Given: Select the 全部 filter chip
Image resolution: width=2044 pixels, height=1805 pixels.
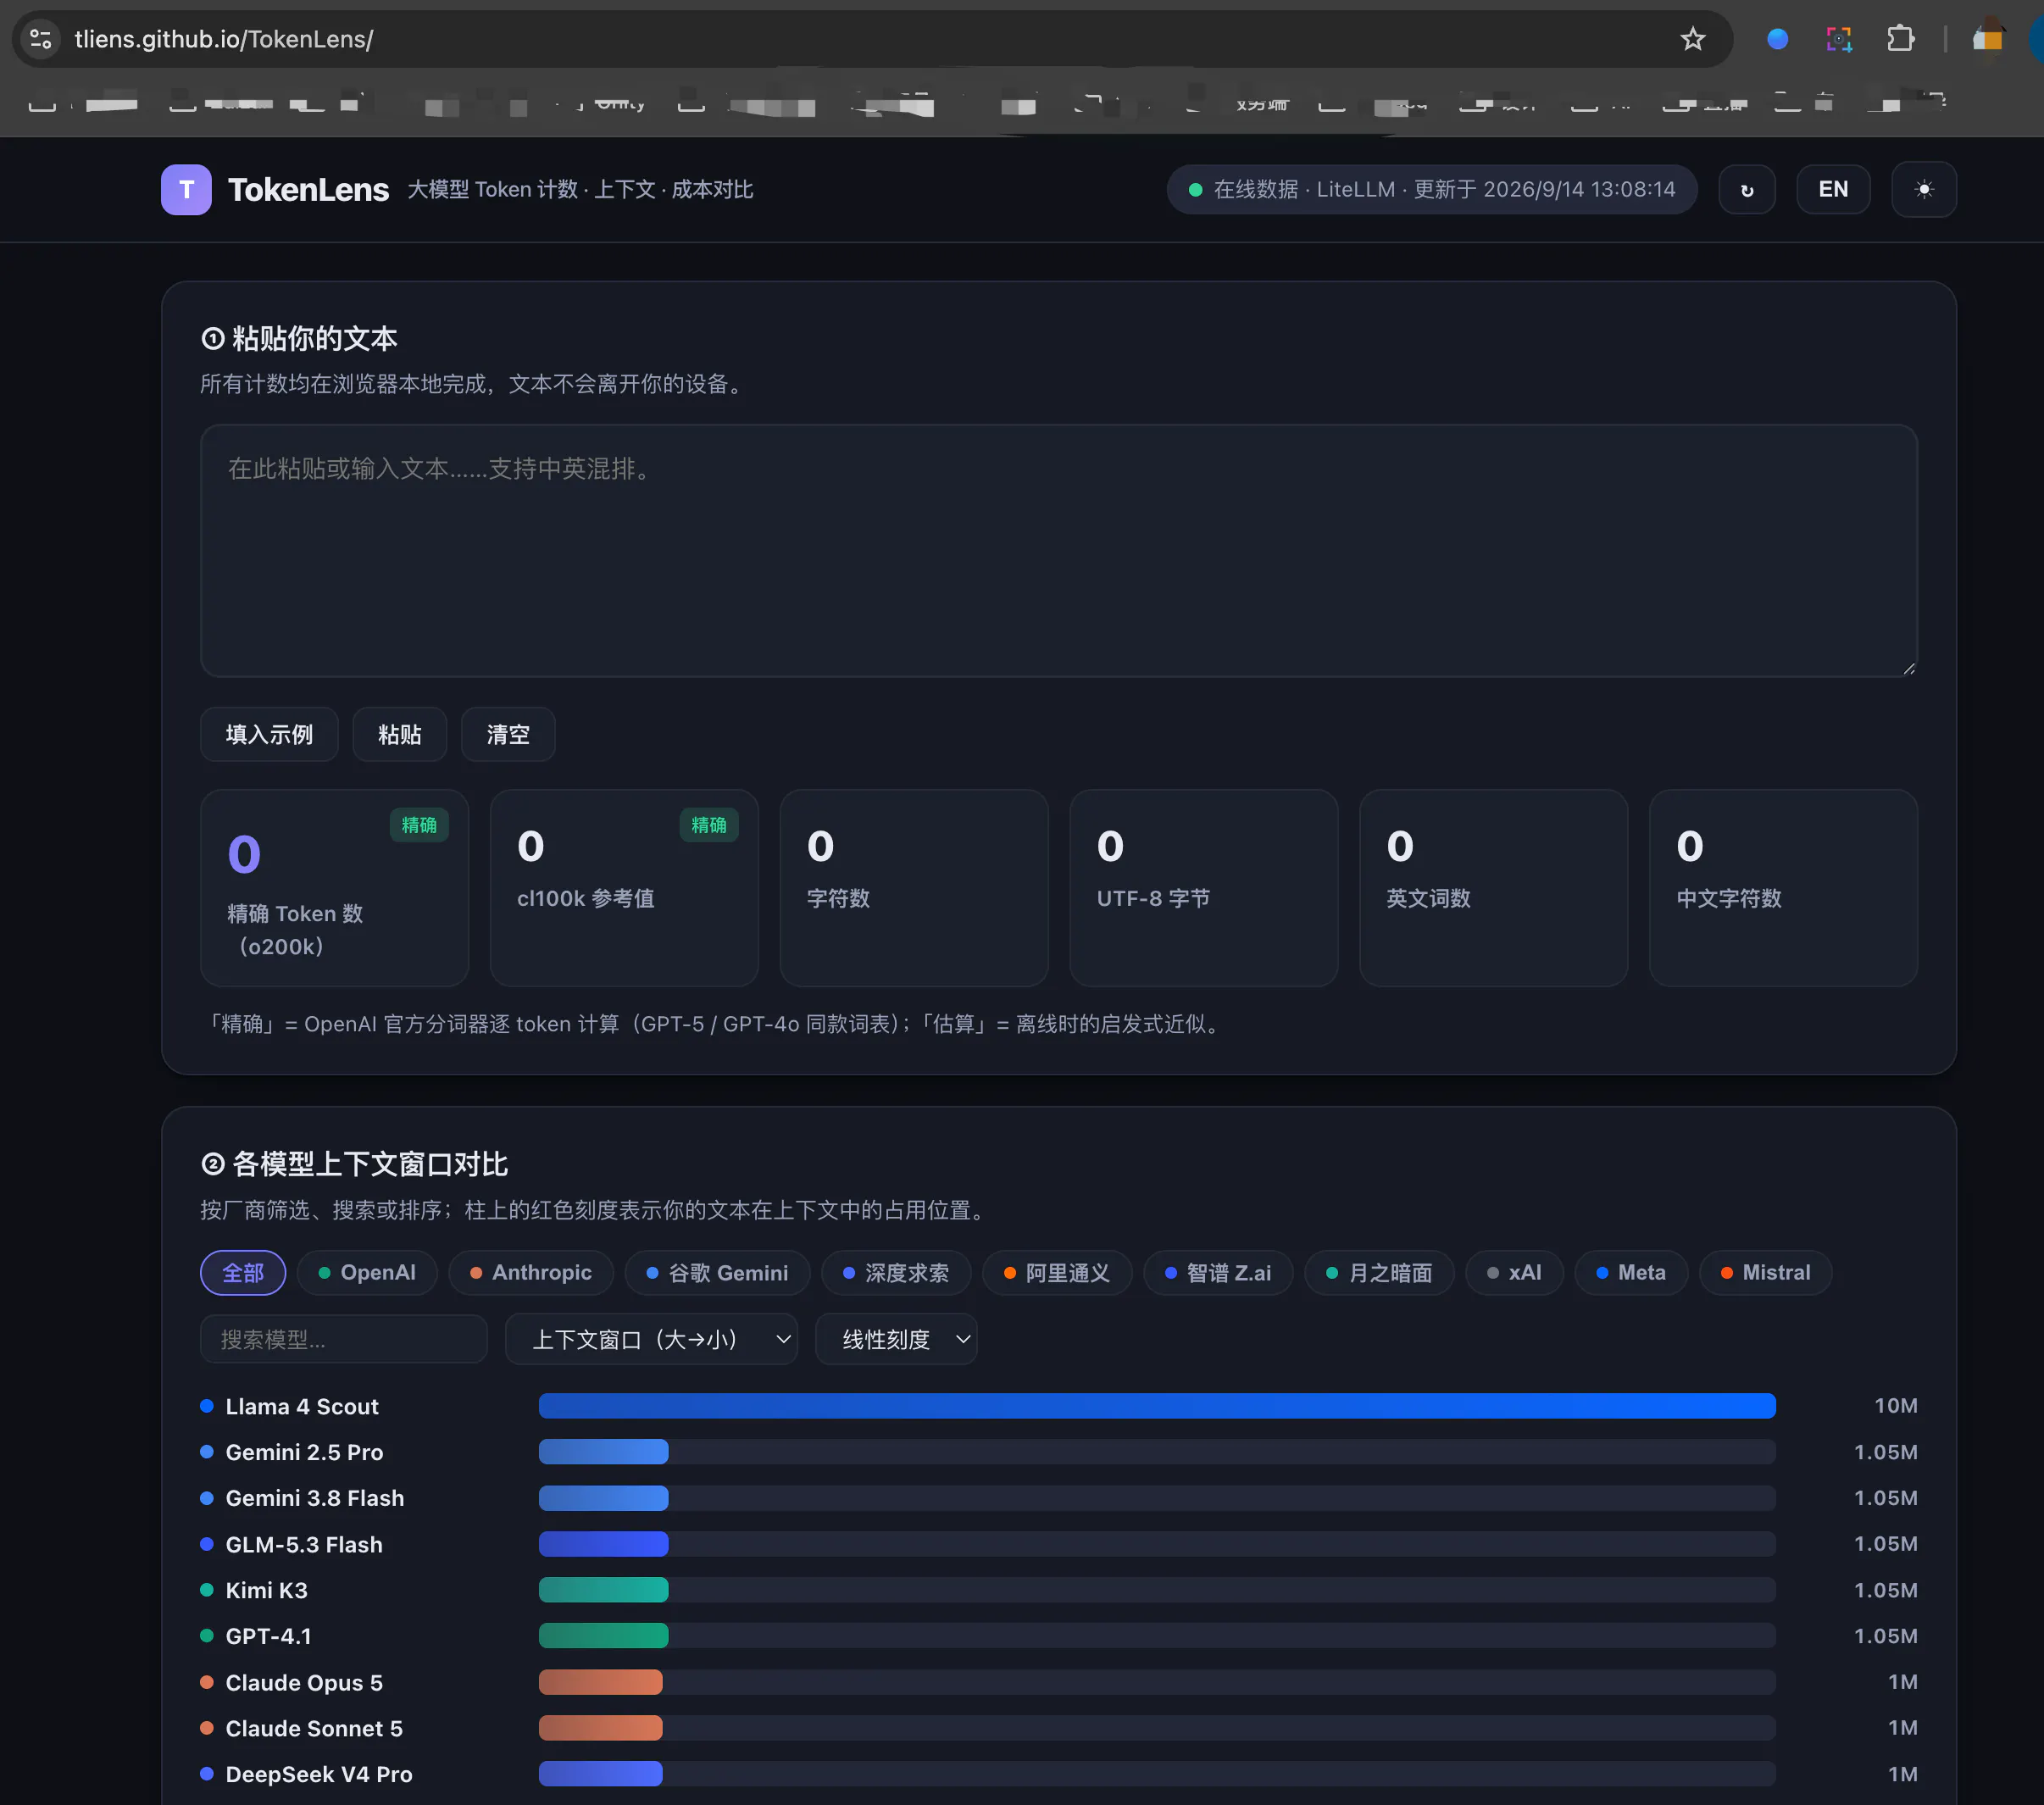Looking at the screenshot, I should tap(243, 1273).
